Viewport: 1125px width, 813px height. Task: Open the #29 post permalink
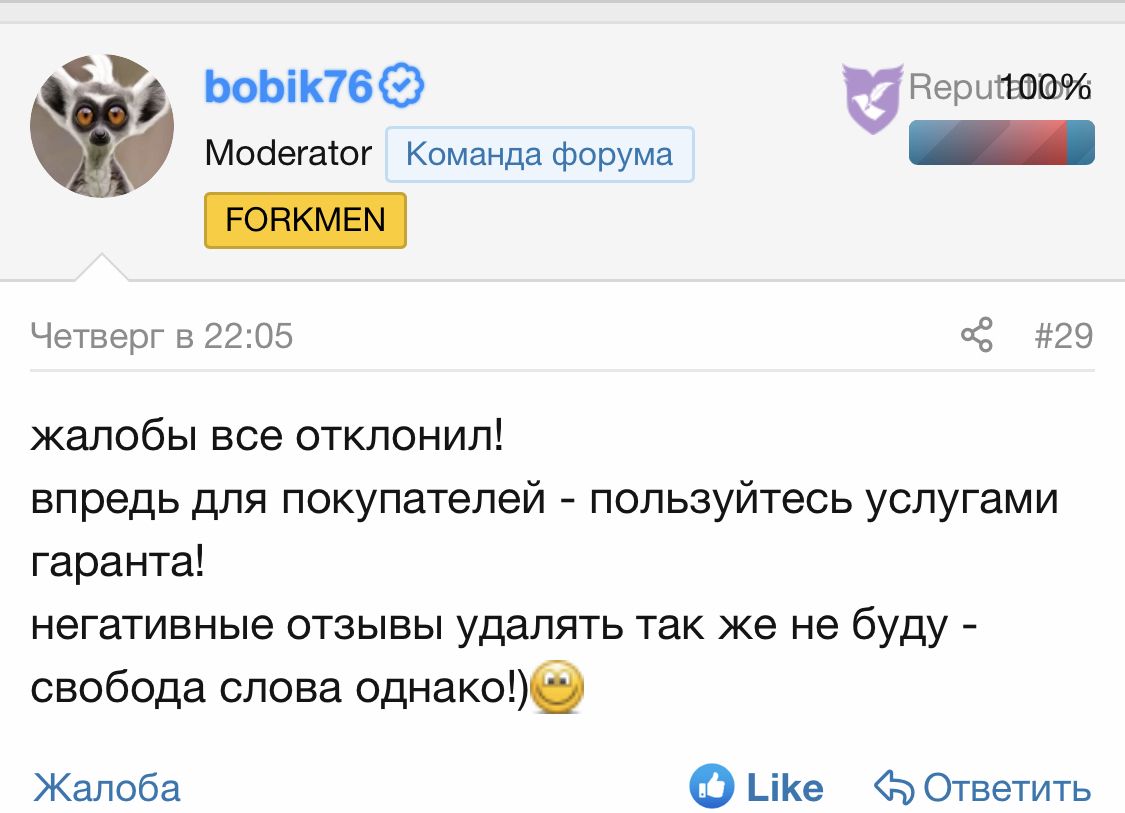point(1063,336)
